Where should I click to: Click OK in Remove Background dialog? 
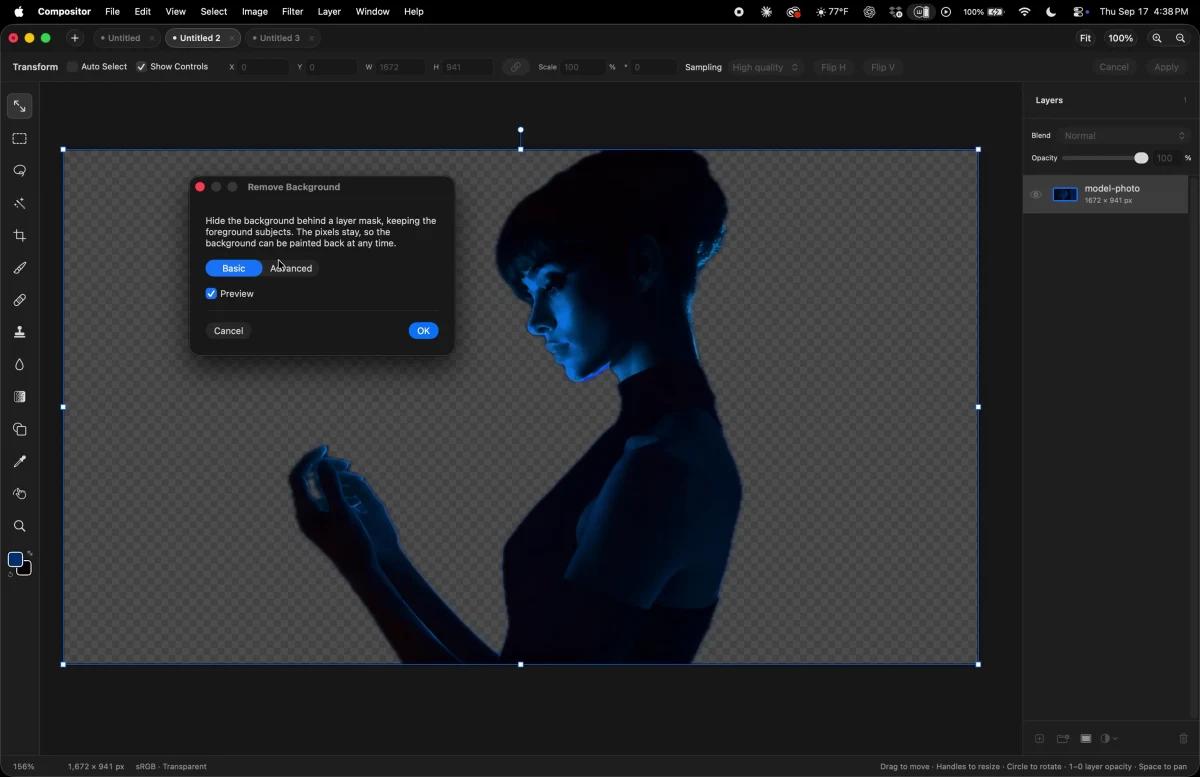point(424,331)
